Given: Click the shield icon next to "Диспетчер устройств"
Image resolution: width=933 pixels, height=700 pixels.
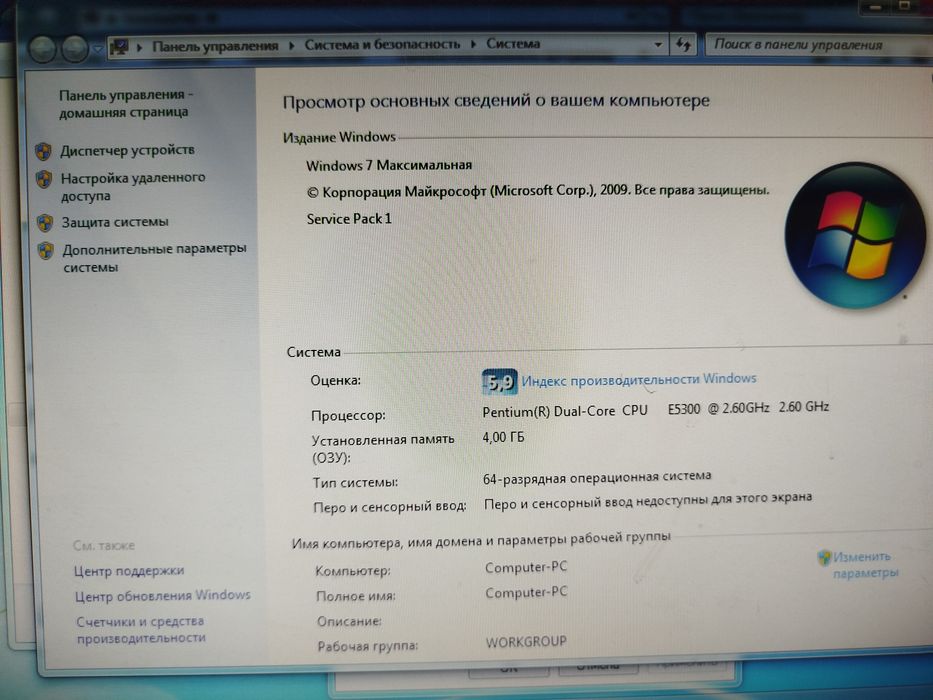Looking at the screenshot, I should click(x=43, y=152).
